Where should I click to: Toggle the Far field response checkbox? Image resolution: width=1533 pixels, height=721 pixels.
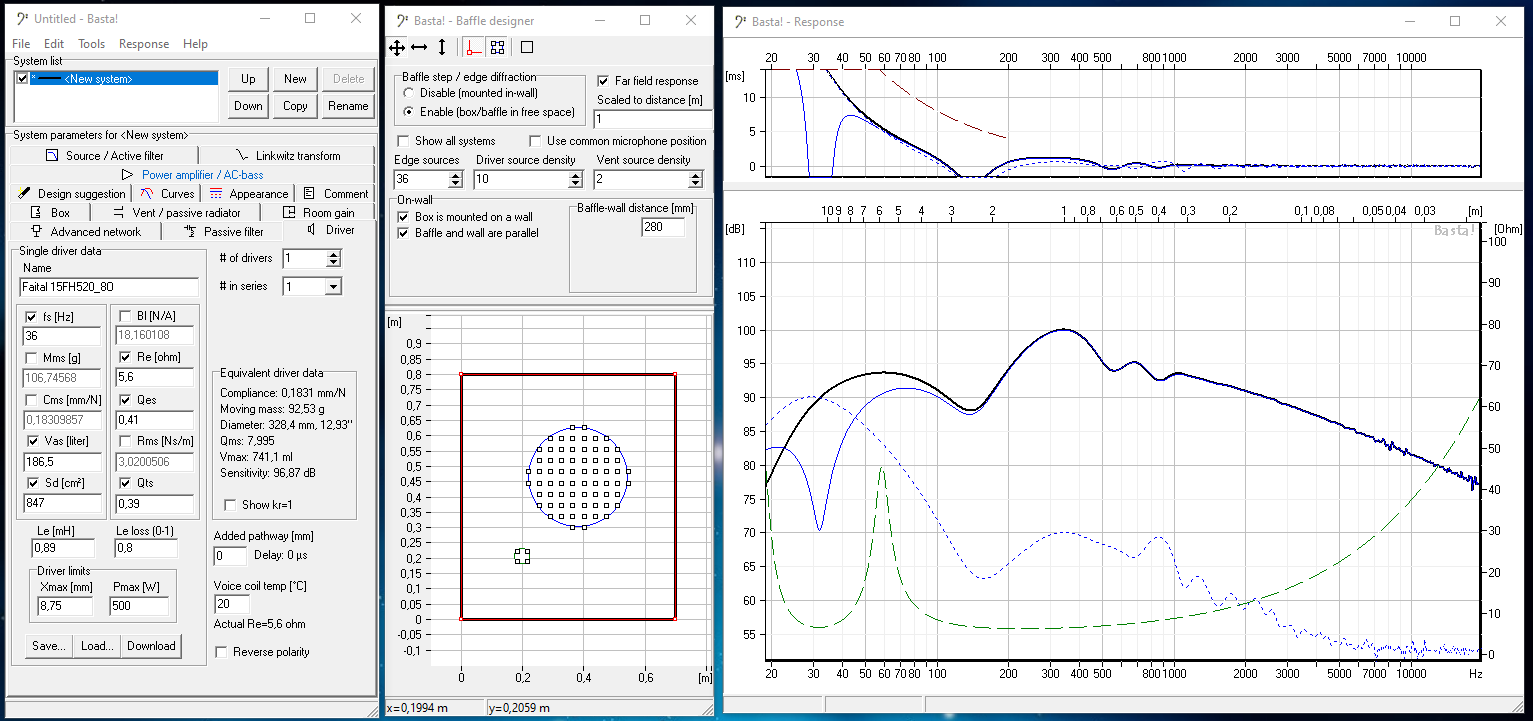[x=603, y=81]
